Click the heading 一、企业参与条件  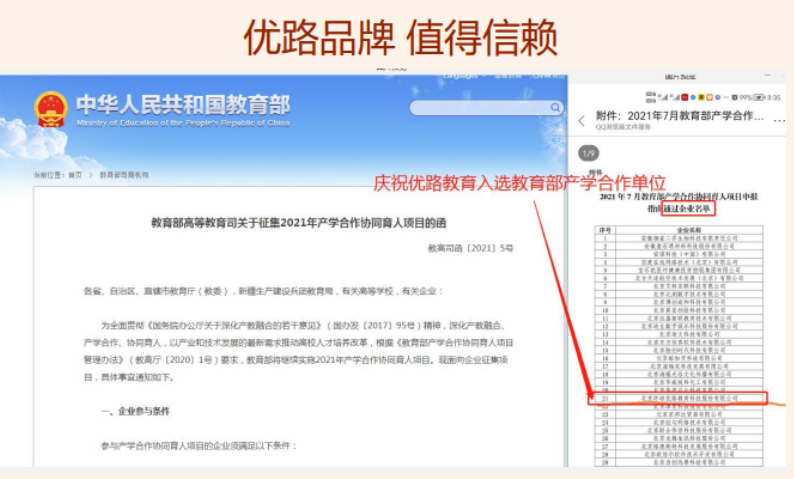pos(135,411)
